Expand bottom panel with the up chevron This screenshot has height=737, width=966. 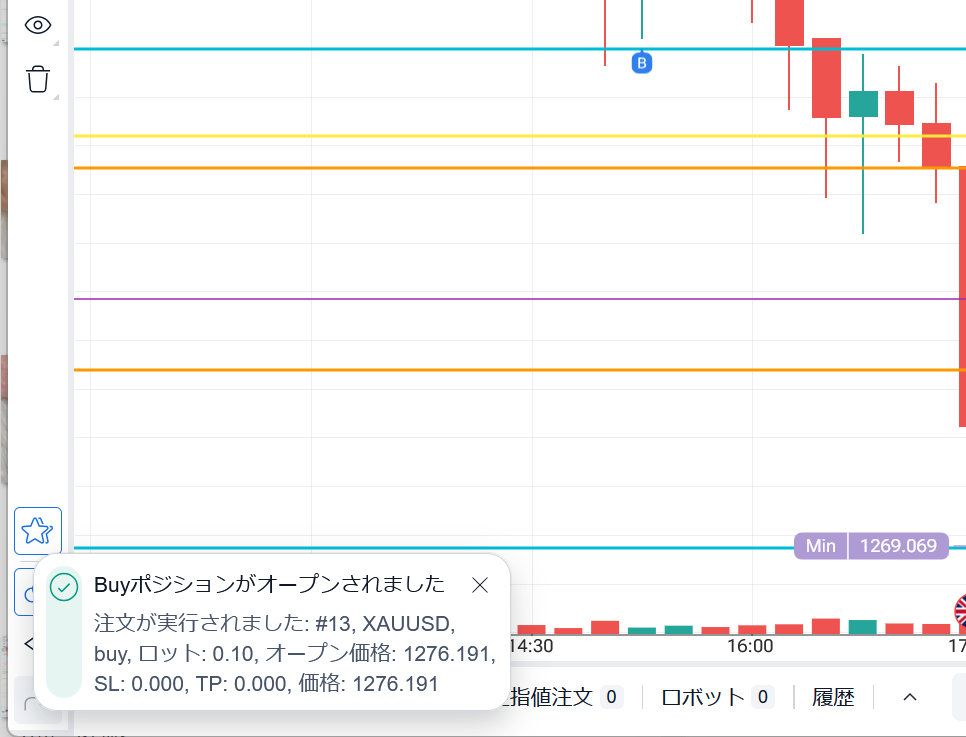pos(910,697)
